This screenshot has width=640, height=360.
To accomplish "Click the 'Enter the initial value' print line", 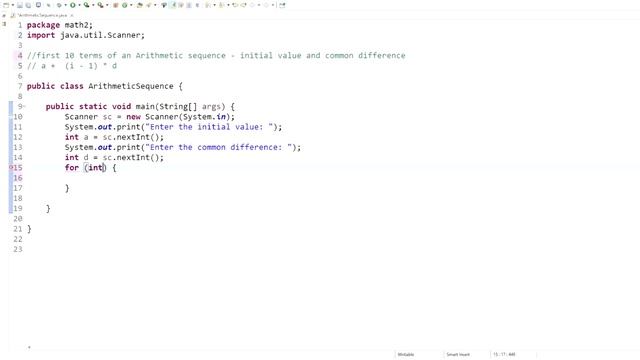I will tap(173, 127).
